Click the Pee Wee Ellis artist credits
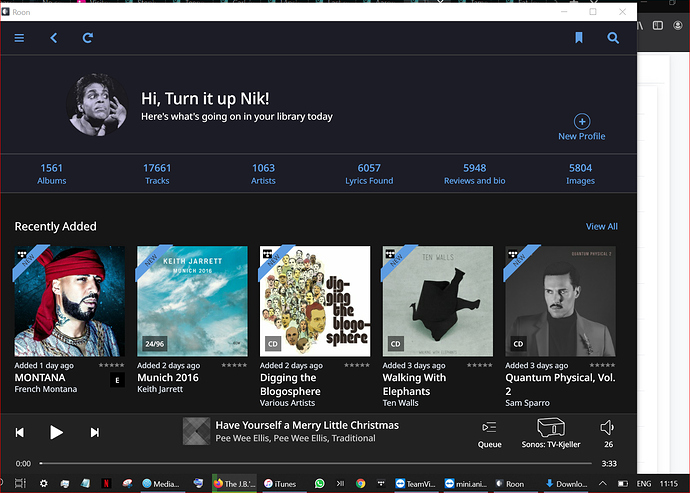Screen dimensions: 690x493 coord(295,438)
